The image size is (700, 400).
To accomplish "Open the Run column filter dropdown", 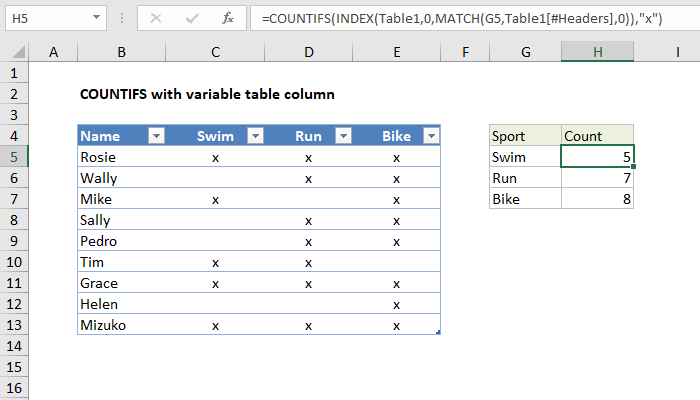I will (343, 136).
